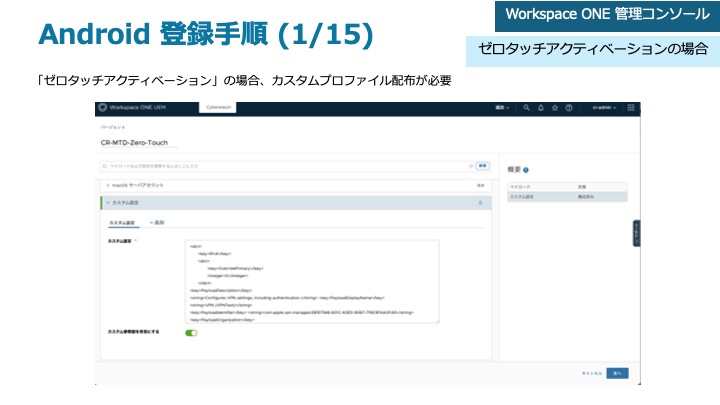Toggle the カスタム参照値 switch
Image resolution: width=720 pixels, height=405 pixels.
pos(191,333)
